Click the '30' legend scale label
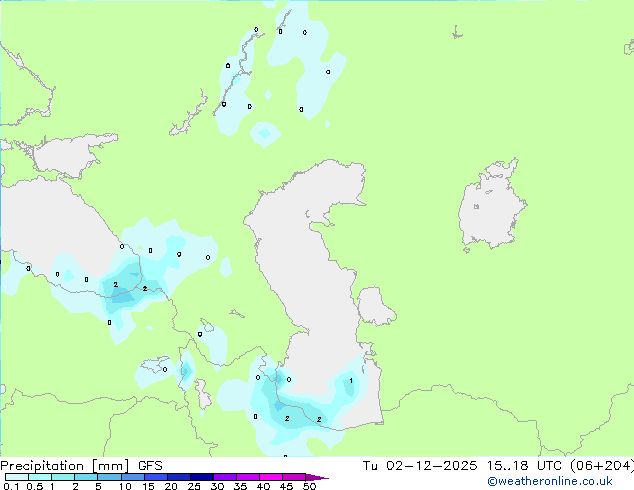The width and height of the screenshot is (634, 490). (x=217, y=486)
